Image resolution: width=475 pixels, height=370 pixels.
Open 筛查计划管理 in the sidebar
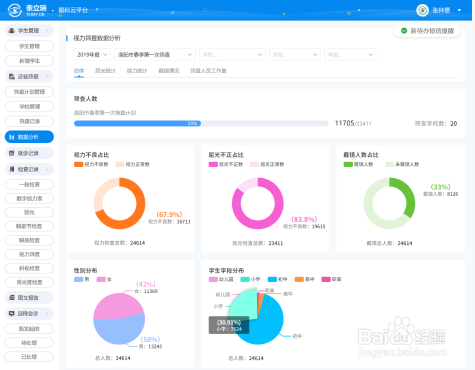click(x=29, y=92)
